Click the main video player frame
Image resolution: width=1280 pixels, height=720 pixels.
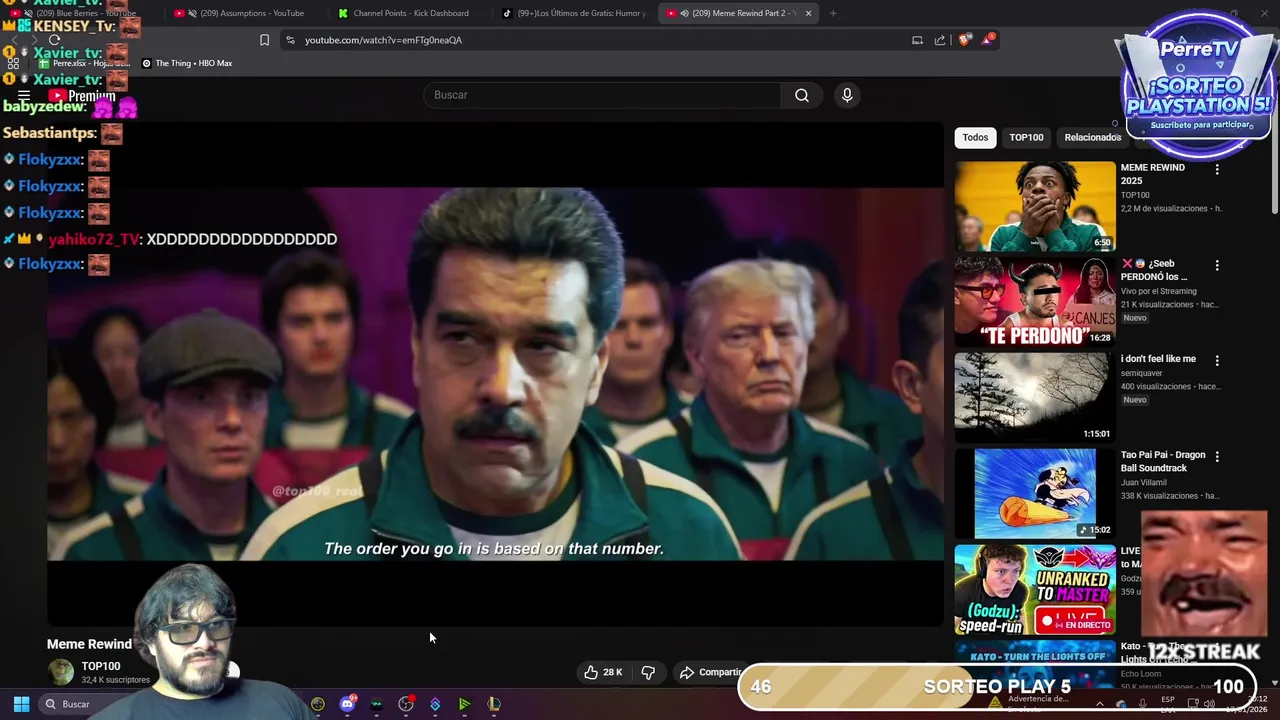[495, 374]
